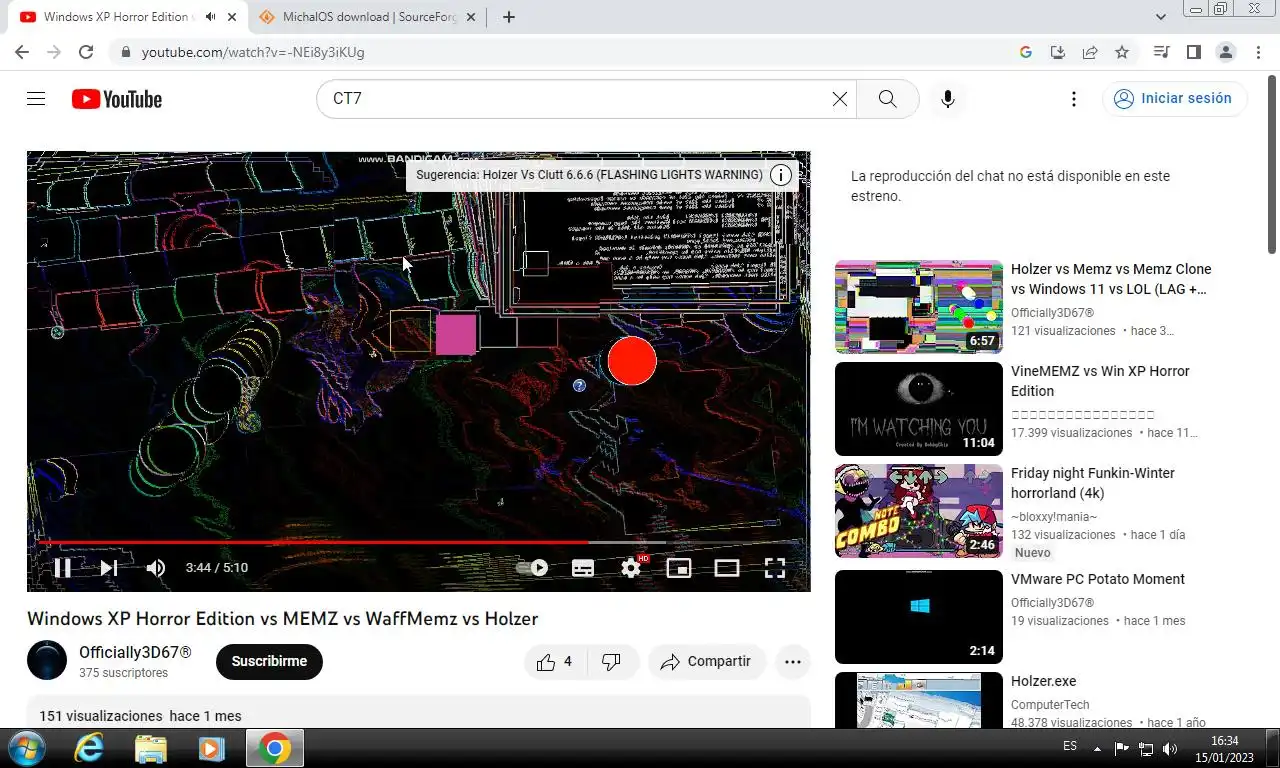Go to YouTube home via logo
The height and width of the screenshot is (768, 1280).
click(x=117, y=99)
